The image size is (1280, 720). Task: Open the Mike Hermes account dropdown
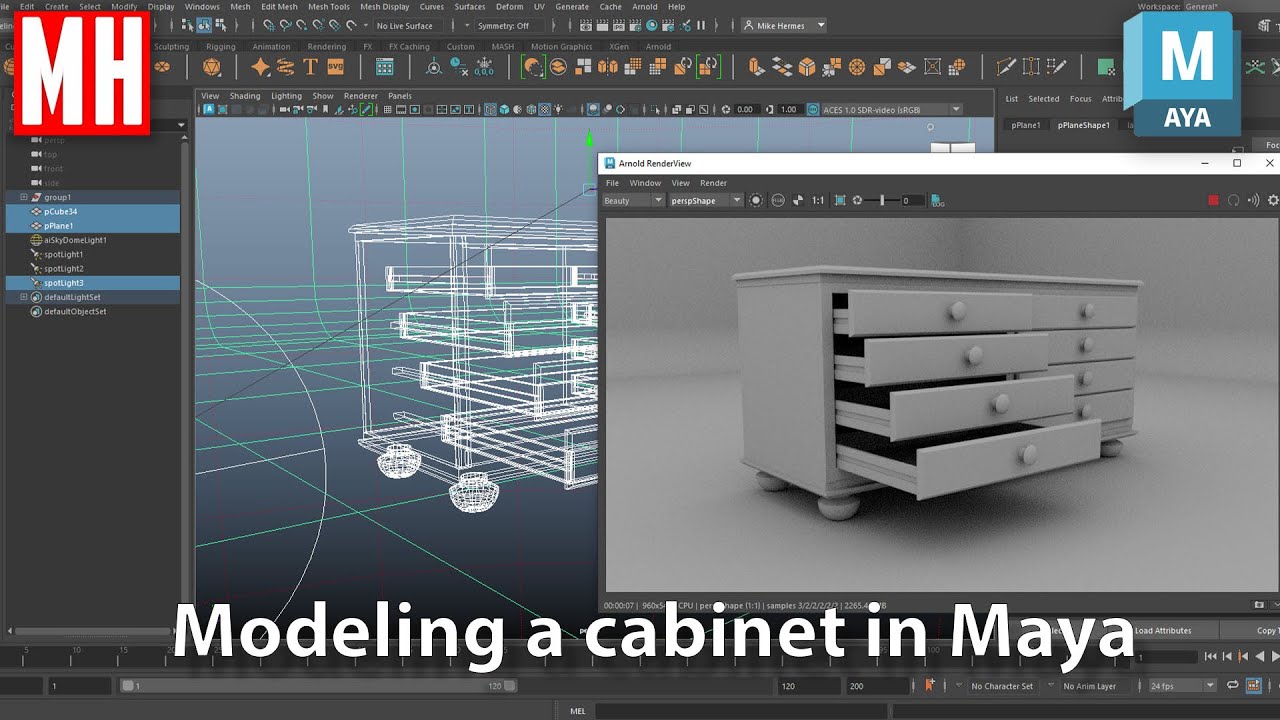tap(784, 25)
